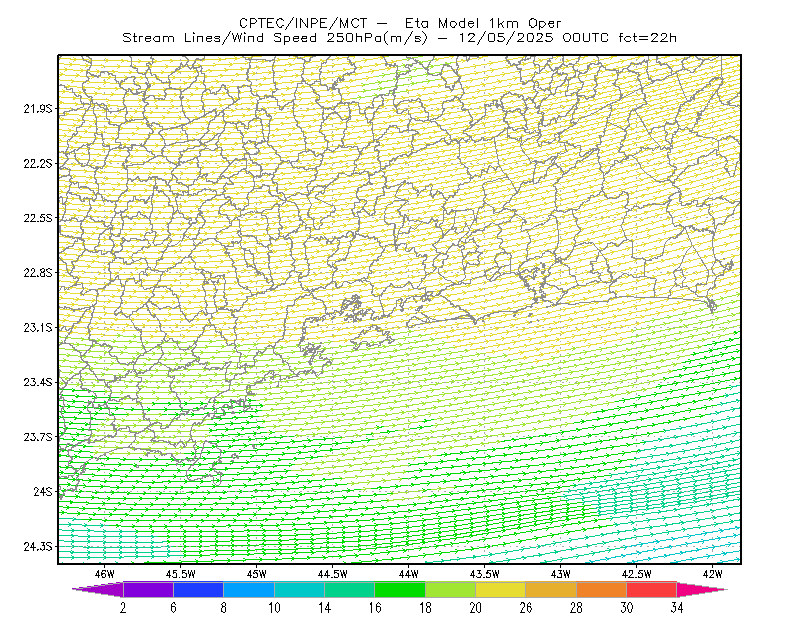
Task: Click the lime swatch between 18 and 20
Action: [x=451, y=589]
